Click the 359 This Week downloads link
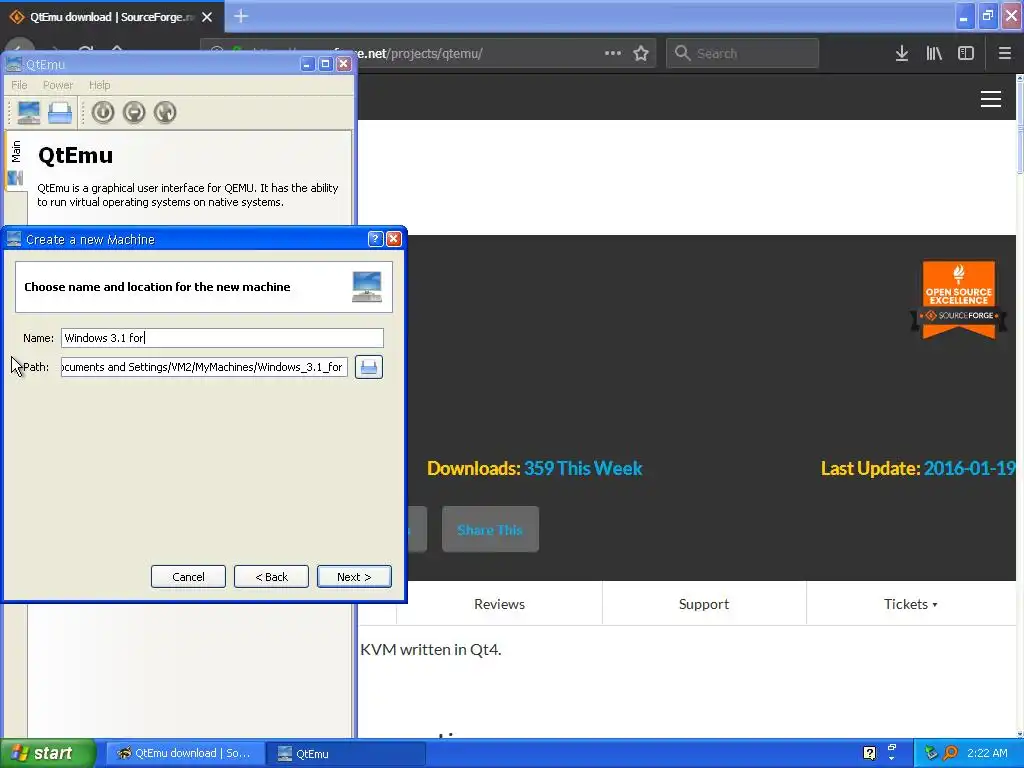This screenshot has width=1024, height=768. pos(583,468)
